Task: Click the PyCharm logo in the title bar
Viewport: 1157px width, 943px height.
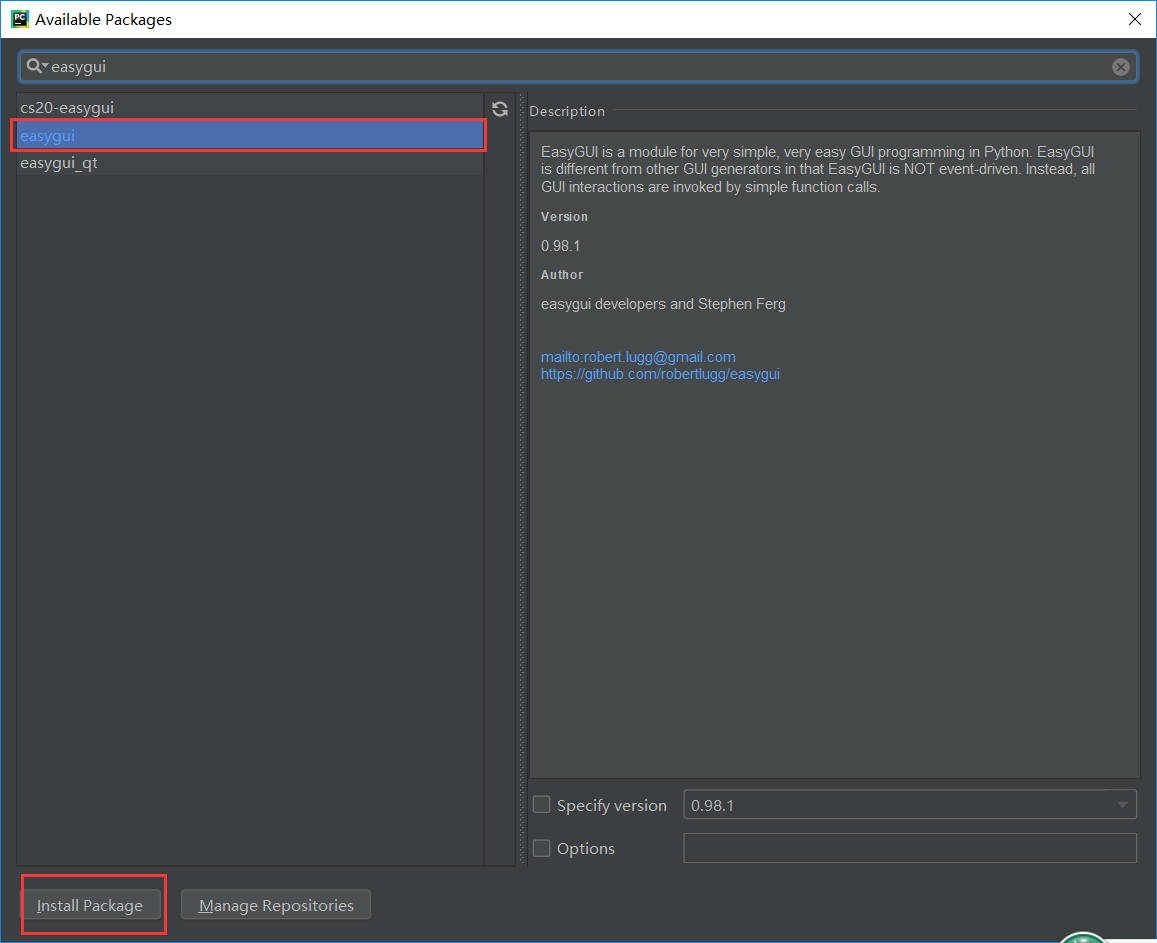Action: (20, 18)
